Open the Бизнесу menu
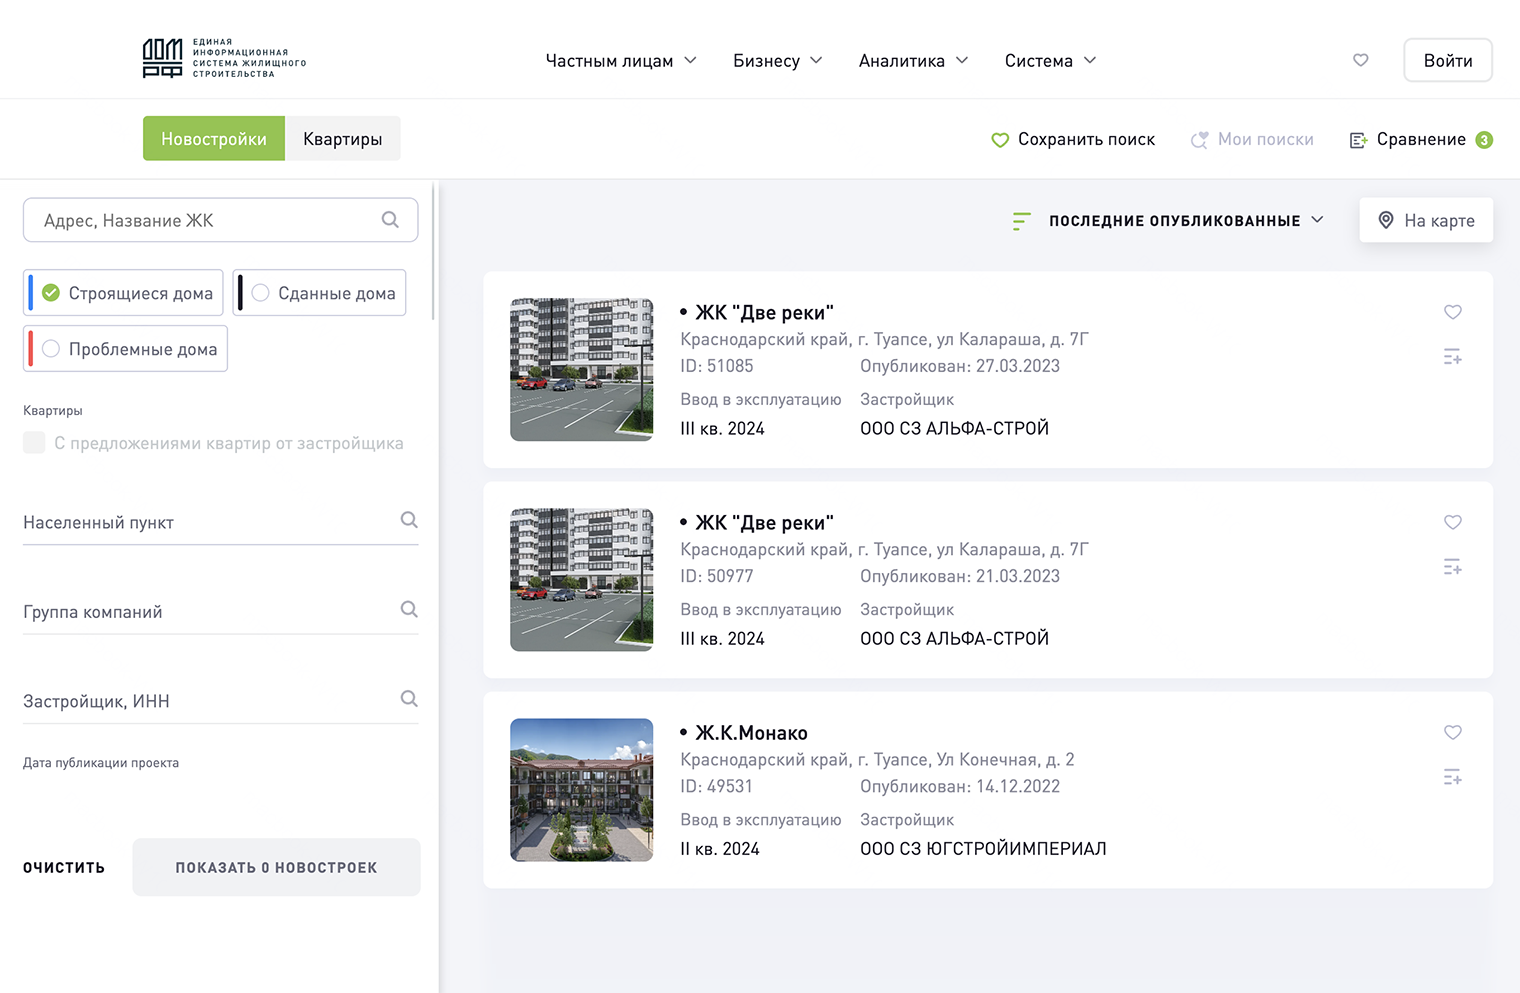Image resolution: width=1520 pixels, height=993 pixels. (777, 61)
